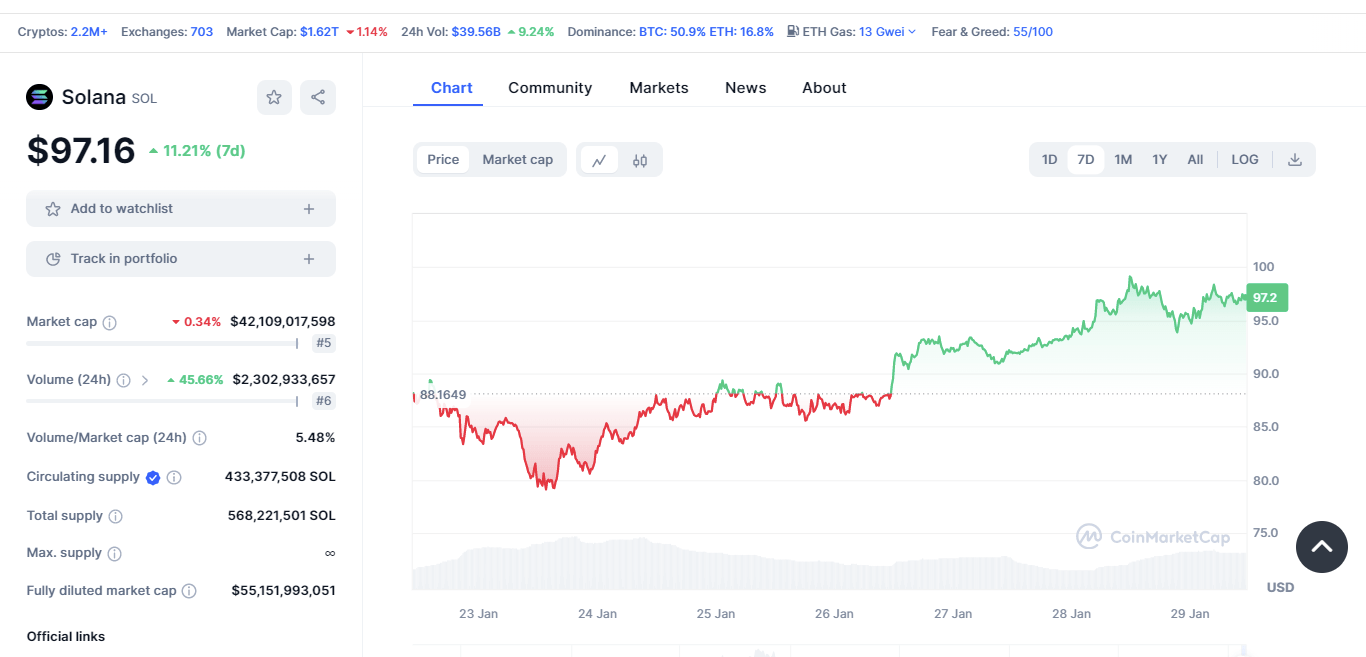Select the line chart type icon

599,160
